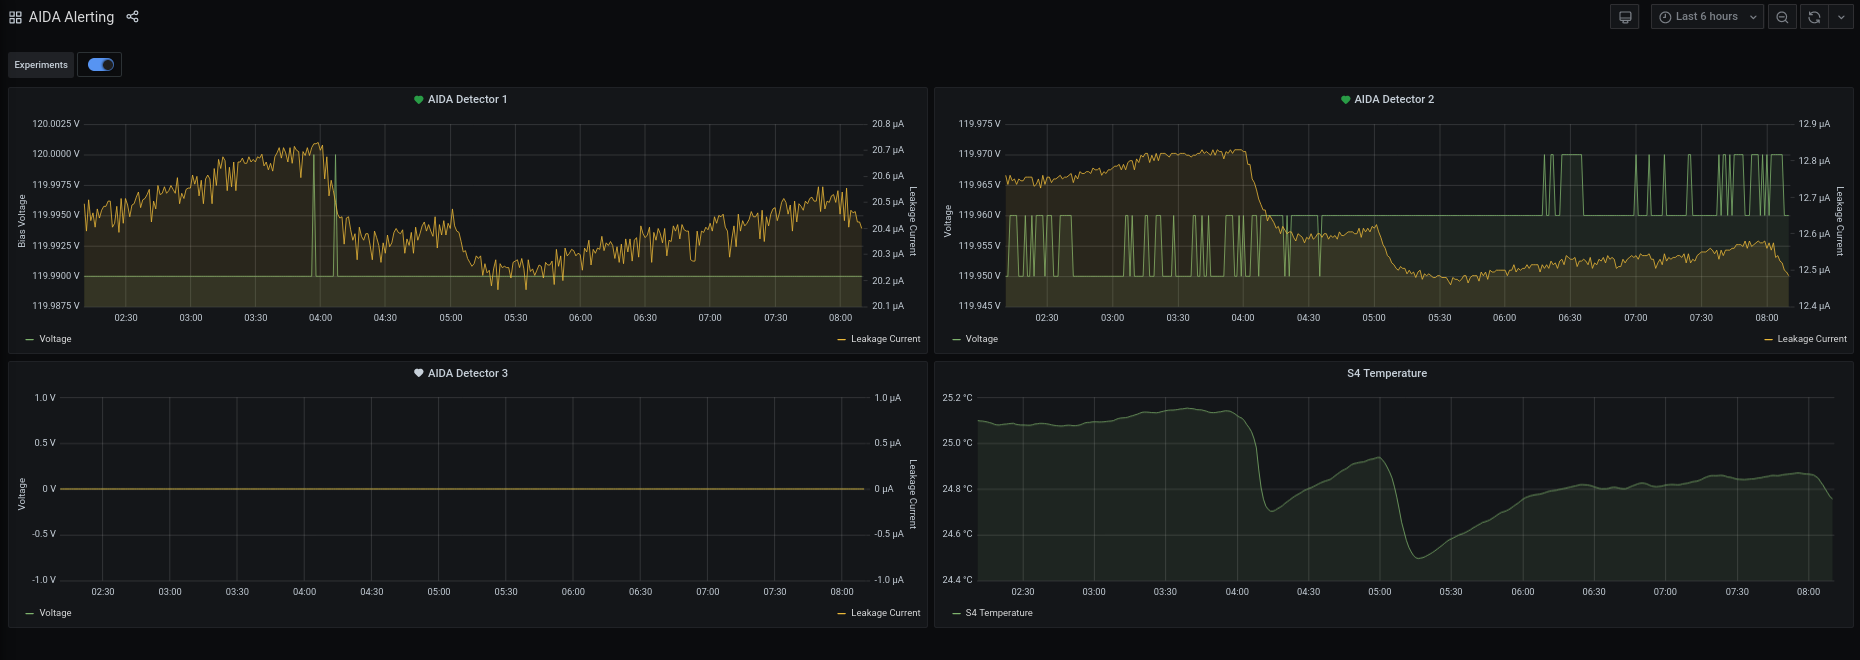1860x660 pixels.
Task: Open the AIDA Detector 3 title text menu
Action: [467, 373]
